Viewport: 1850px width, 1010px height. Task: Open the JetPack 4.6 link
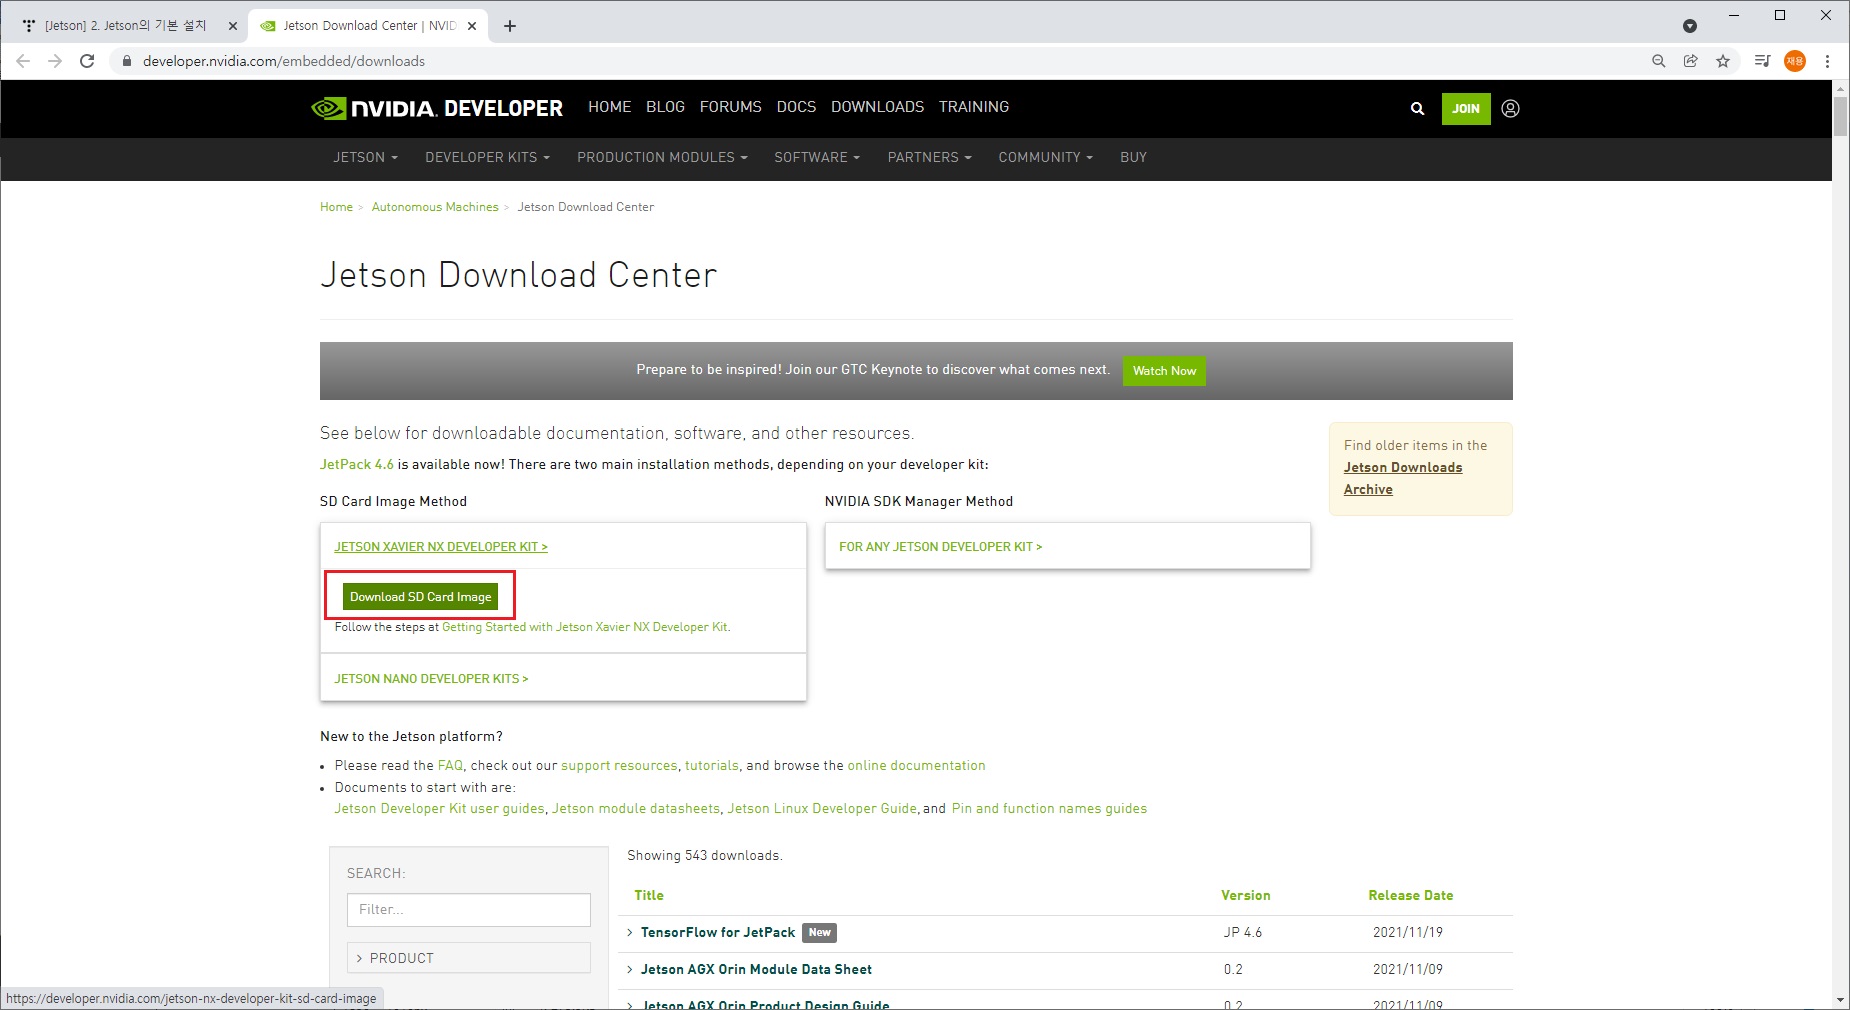[357, 464]
